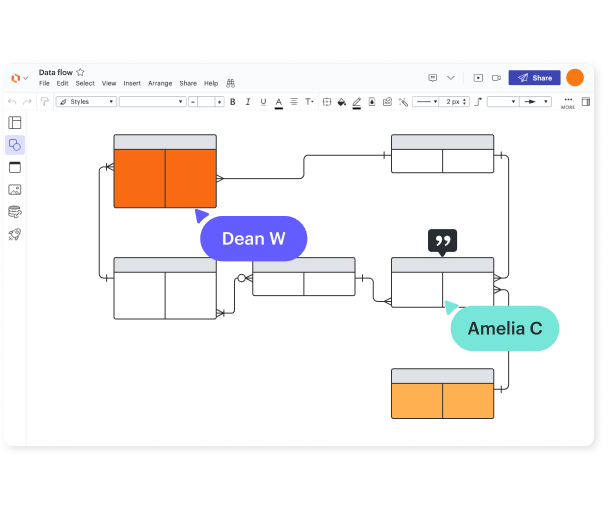Screen dimensions: 608x509
Task: Open the Styles dropdown
Action: tap(86, 102)
